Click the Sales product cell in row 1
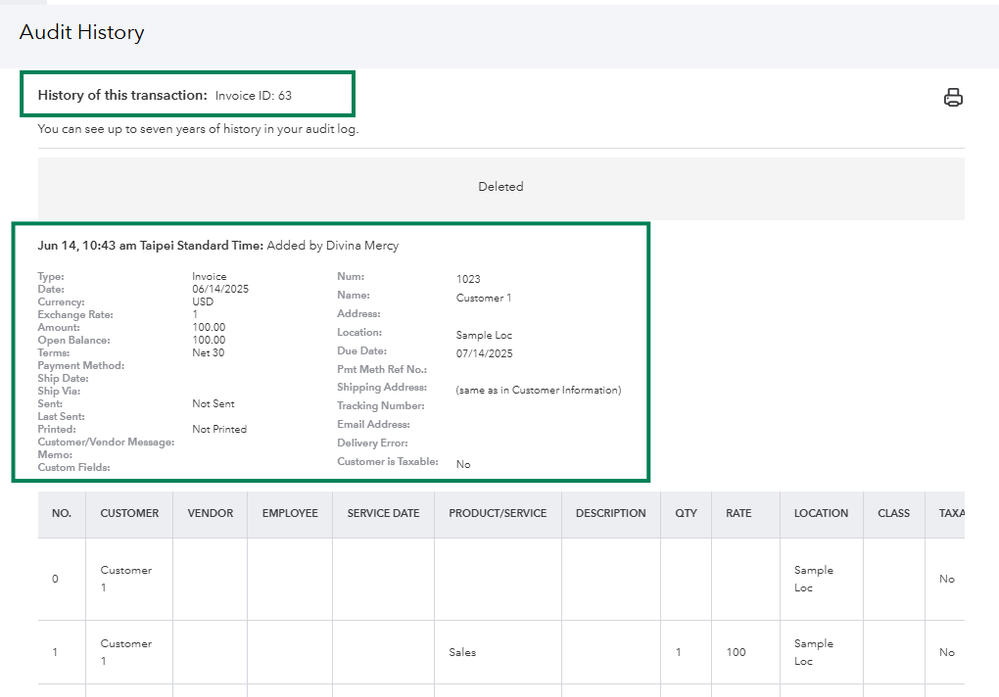 (x=462, y=652)
